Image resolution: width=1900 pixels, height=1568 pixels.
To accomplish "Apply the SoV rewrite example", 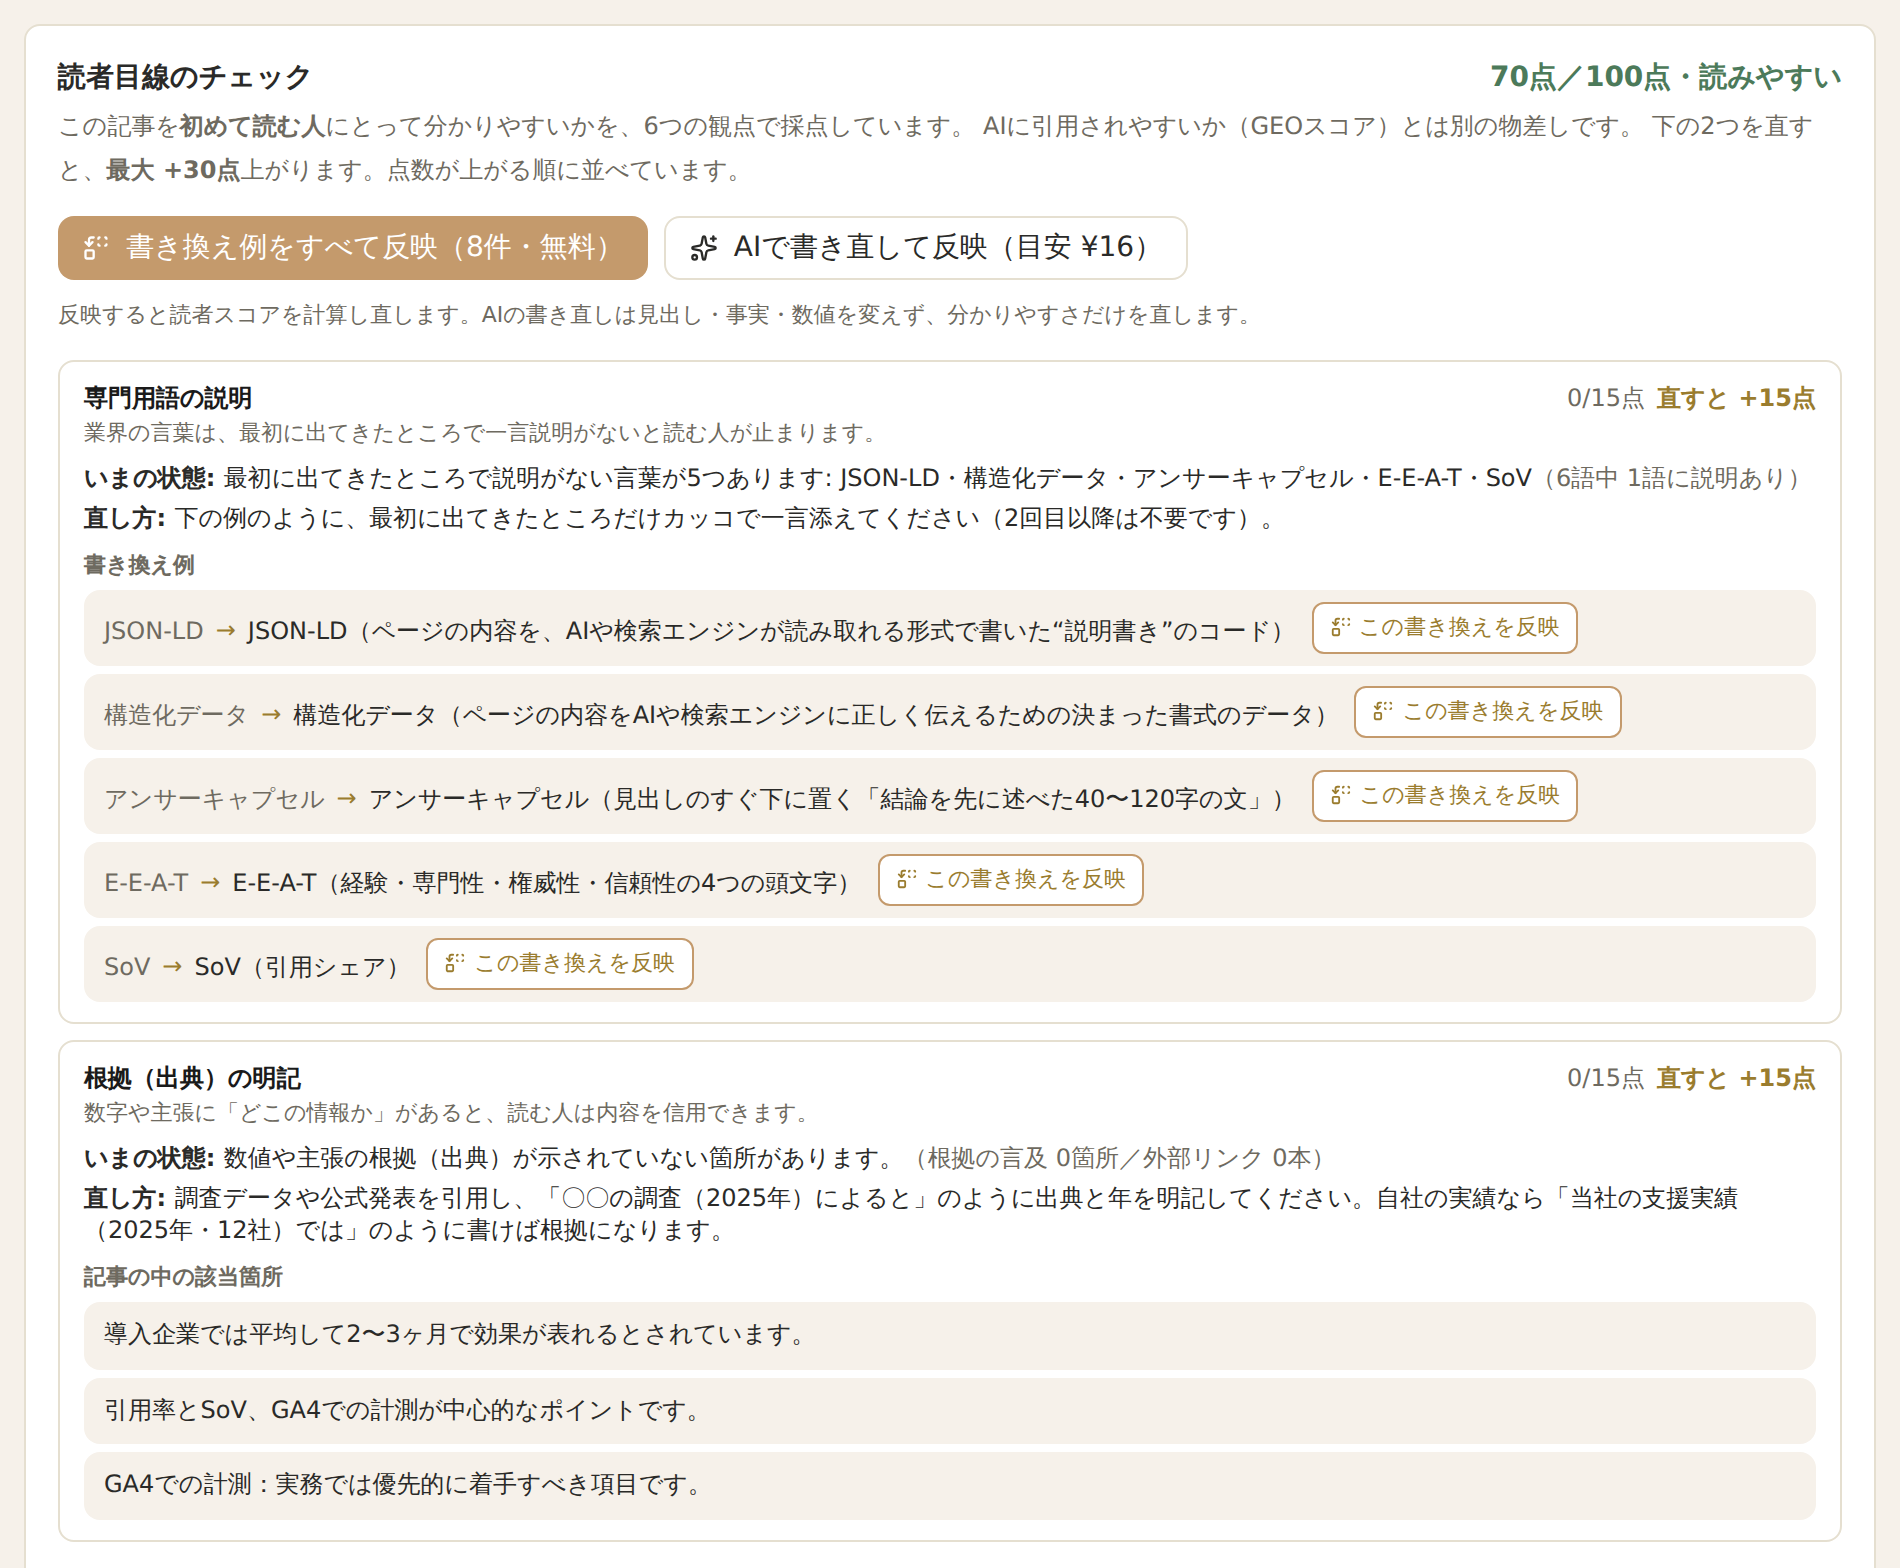I will pyautogui.click(x=560, y=964).
